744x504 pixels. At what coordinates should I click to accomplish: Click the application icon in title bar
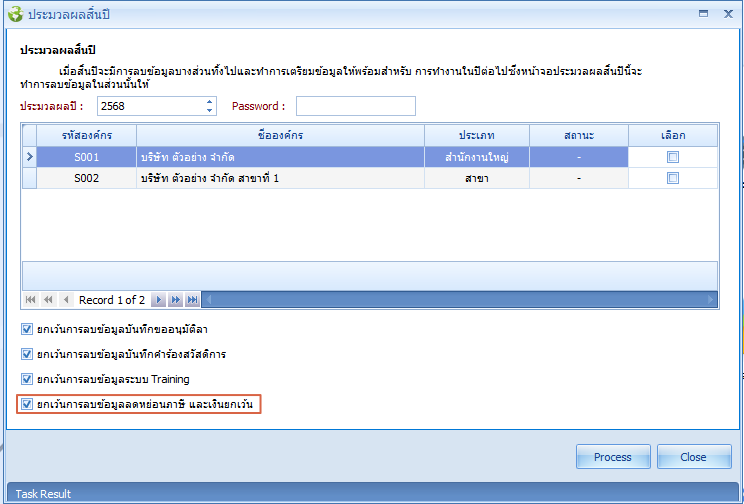click(15, 14)
